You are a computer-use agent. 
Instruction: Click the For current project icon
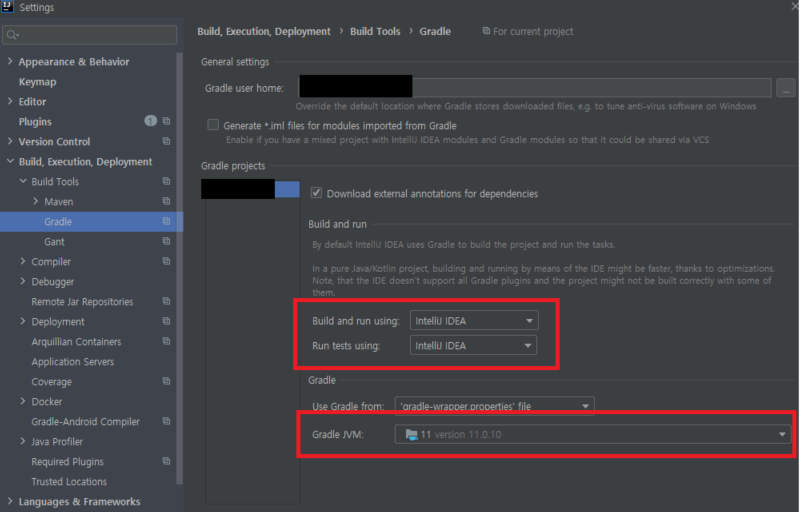click(486, 31)
